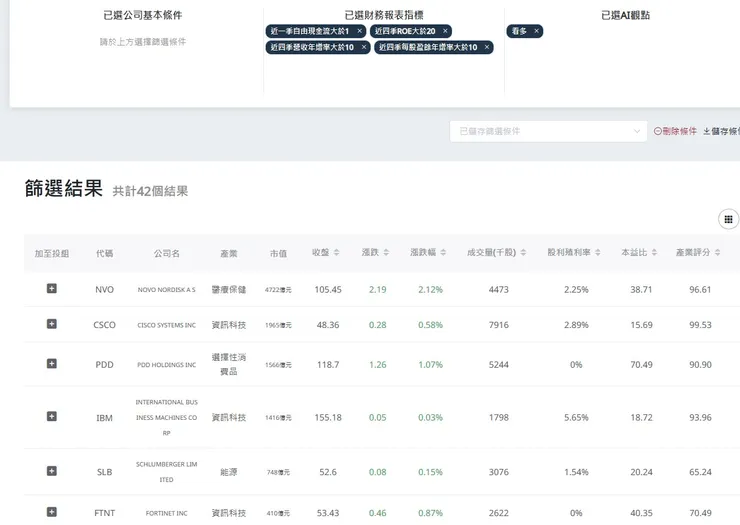The image size is (740, 525).
Task: Click SLB industry score 65.24
Action: (x=700, y=472)
